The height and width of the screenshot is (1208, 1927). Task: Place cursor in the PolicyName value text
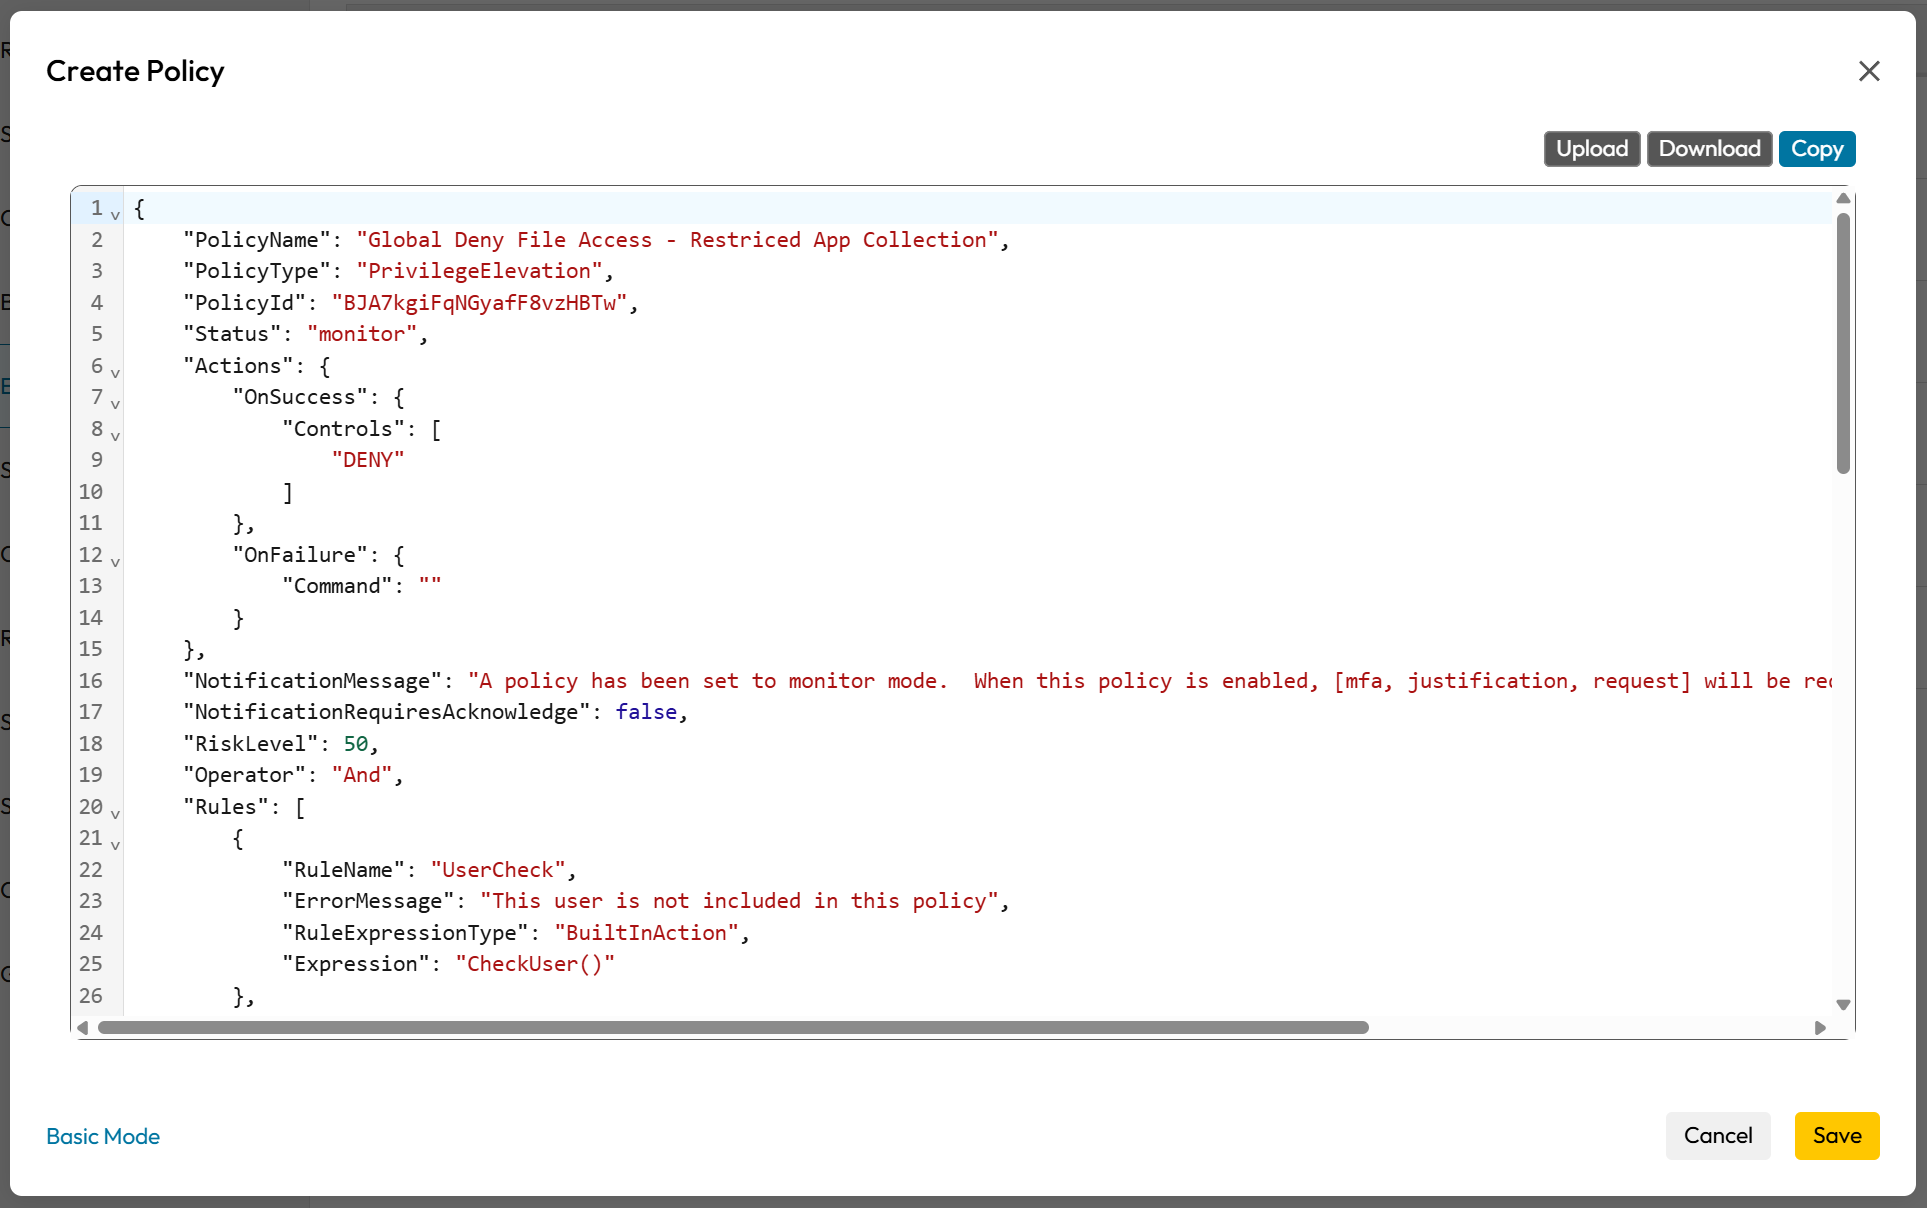point(676,240)
